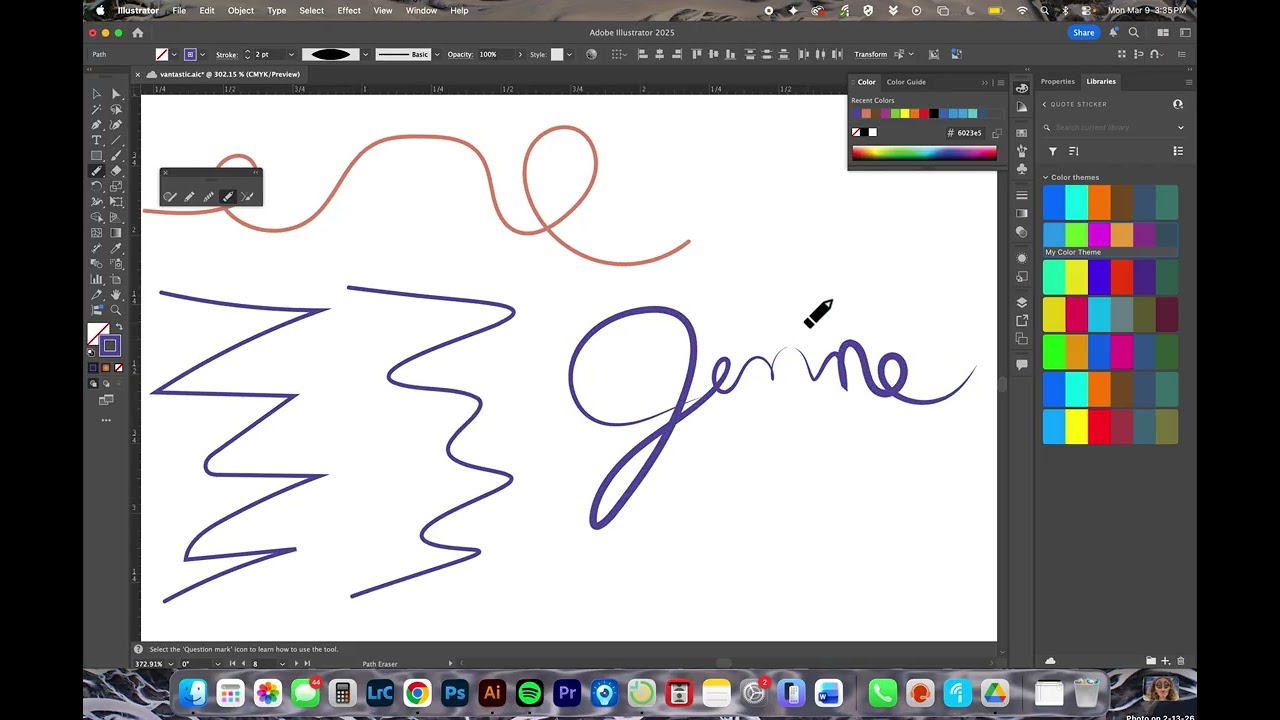Screen dimensions: 1280x720
Task: Open the Comments panel icon
Action: pos(1022,365)
